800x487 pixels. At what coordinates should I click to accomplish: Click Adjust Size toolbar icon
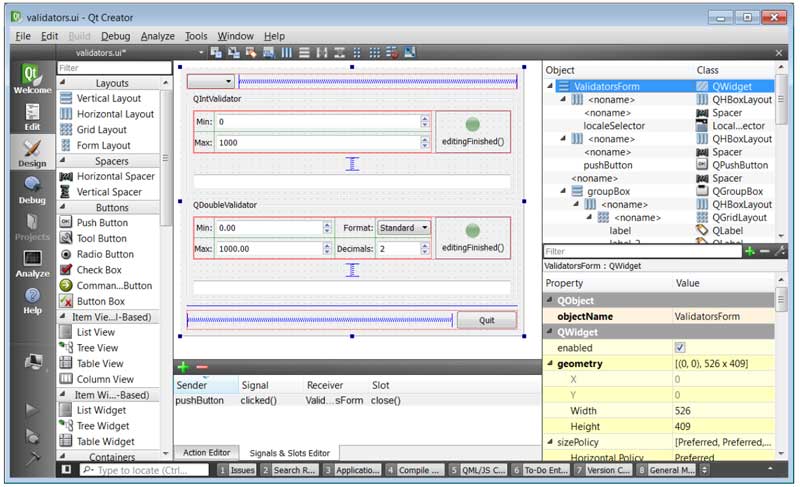(x=410, y=53)
